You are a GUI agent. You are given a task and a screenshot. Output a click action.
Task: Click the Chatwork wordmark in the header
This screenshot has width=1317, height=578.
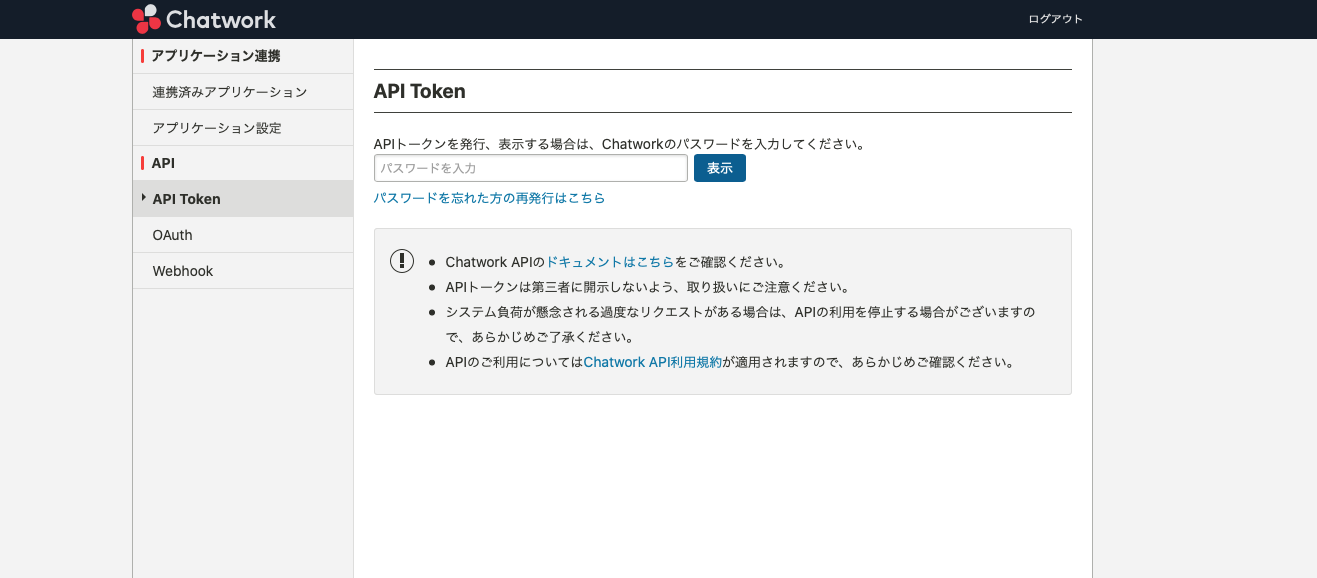(x=221, y=19)
